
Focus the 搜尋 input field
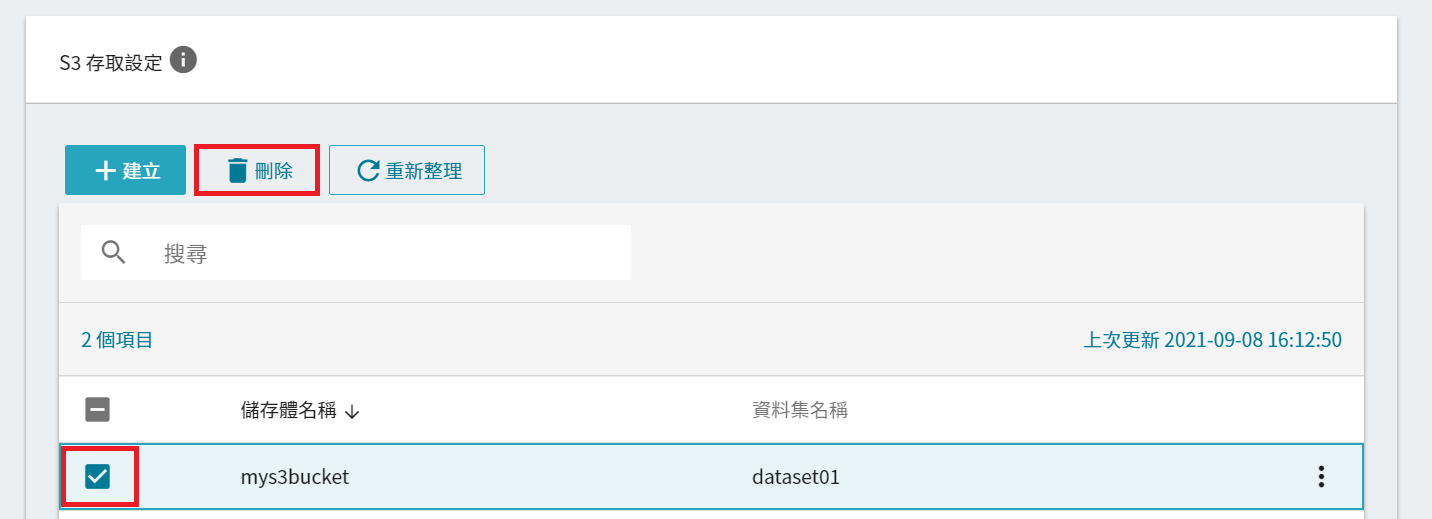point(356,252)
